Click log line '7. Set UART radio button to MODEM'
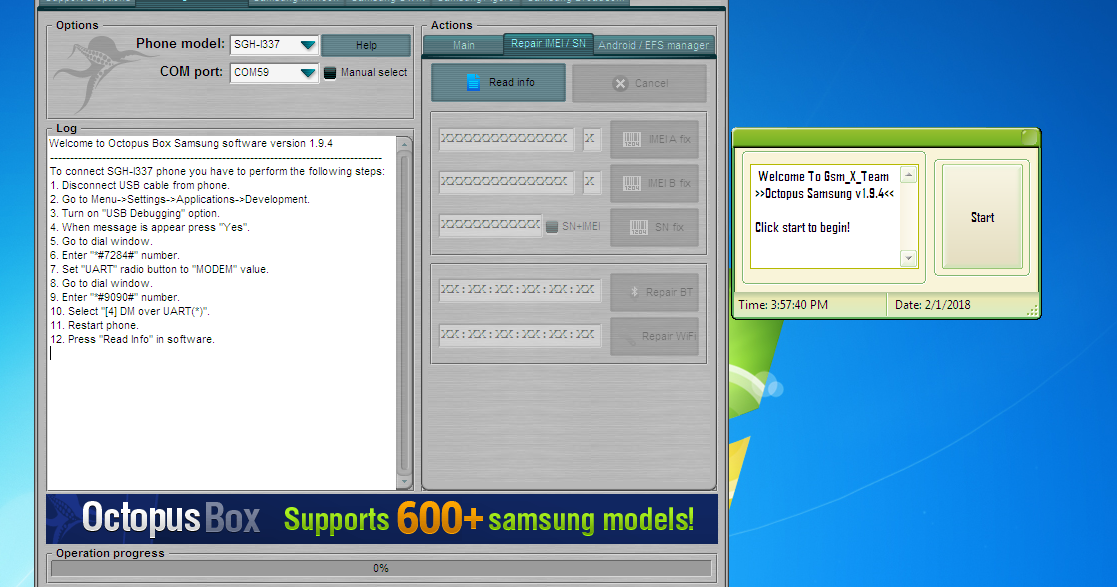 159,270
